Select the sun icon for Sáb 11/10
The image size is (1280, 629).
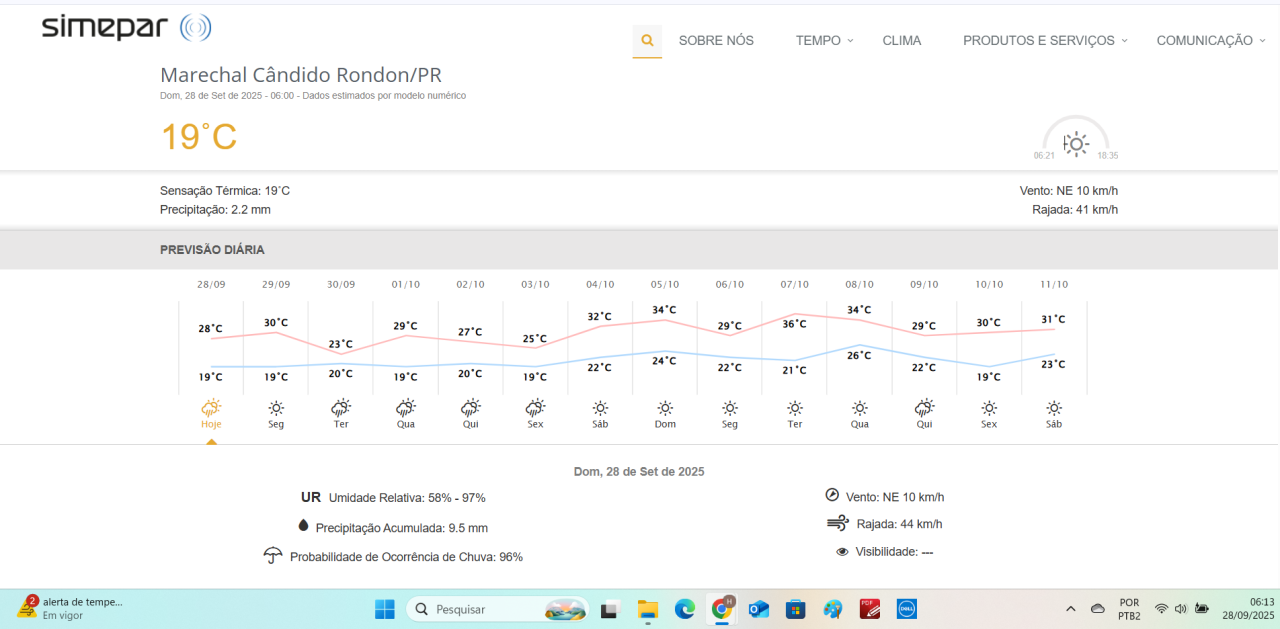coord(1054,408)
